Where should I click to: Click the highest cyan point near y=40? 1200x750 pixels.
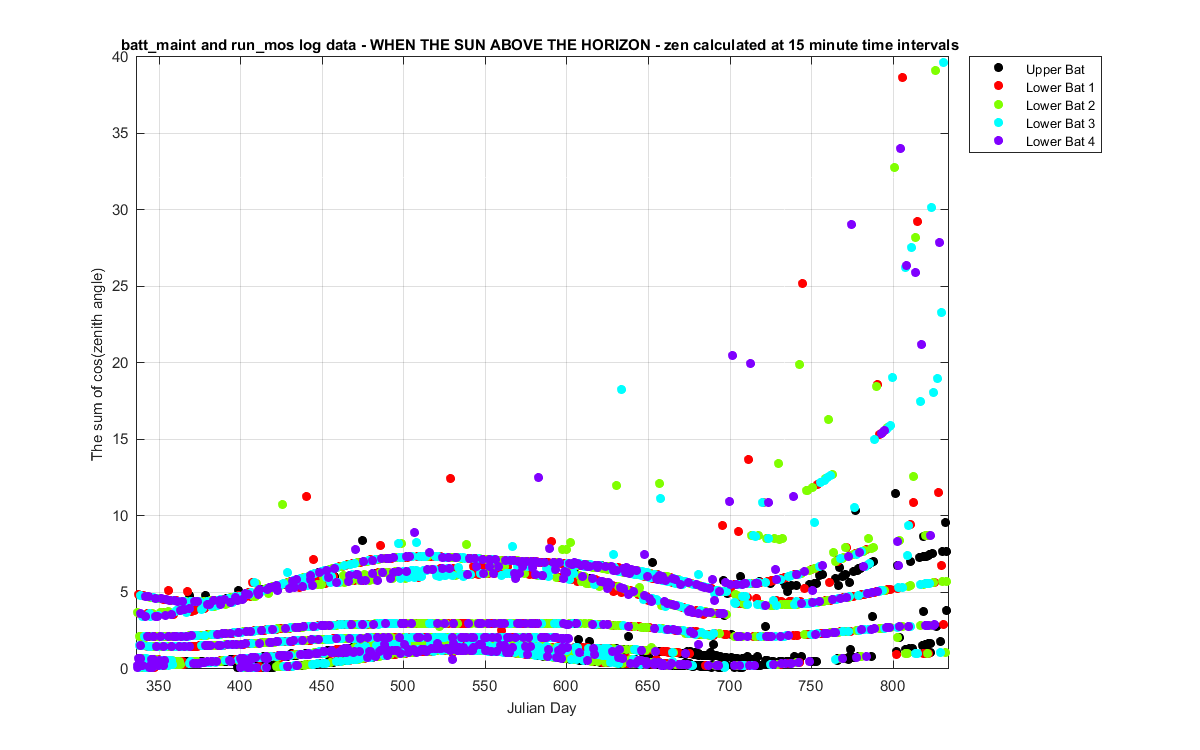pyautogui.click(x=943, y=62)
